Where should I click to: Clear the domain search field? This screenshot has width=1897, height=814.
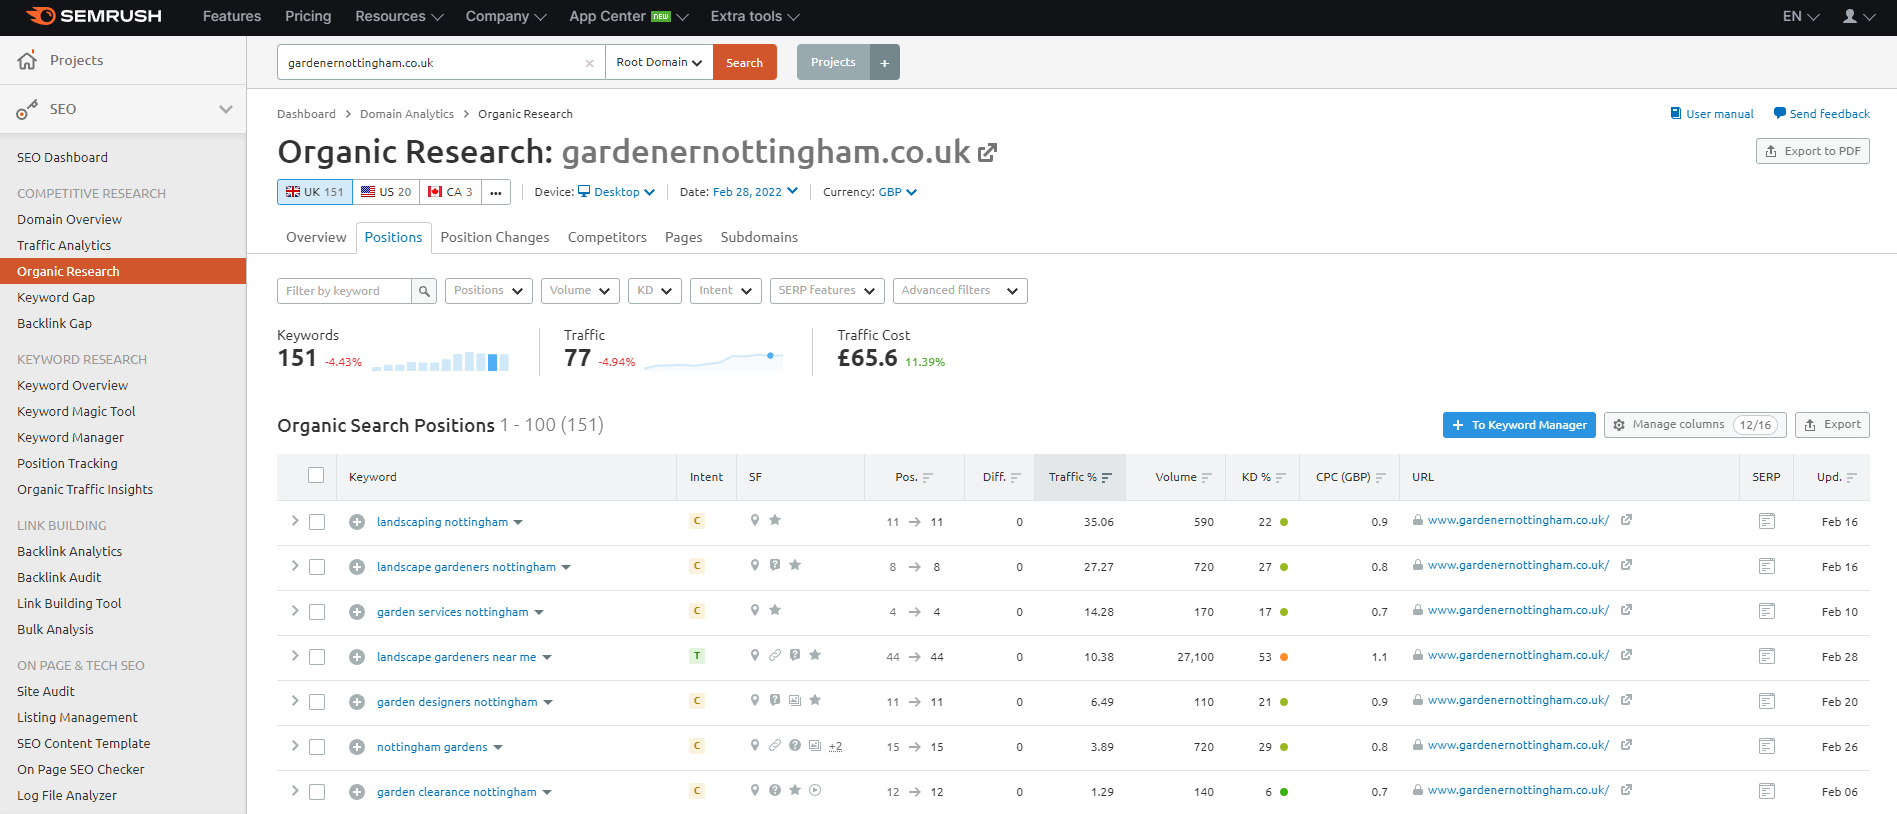point(589,63)
